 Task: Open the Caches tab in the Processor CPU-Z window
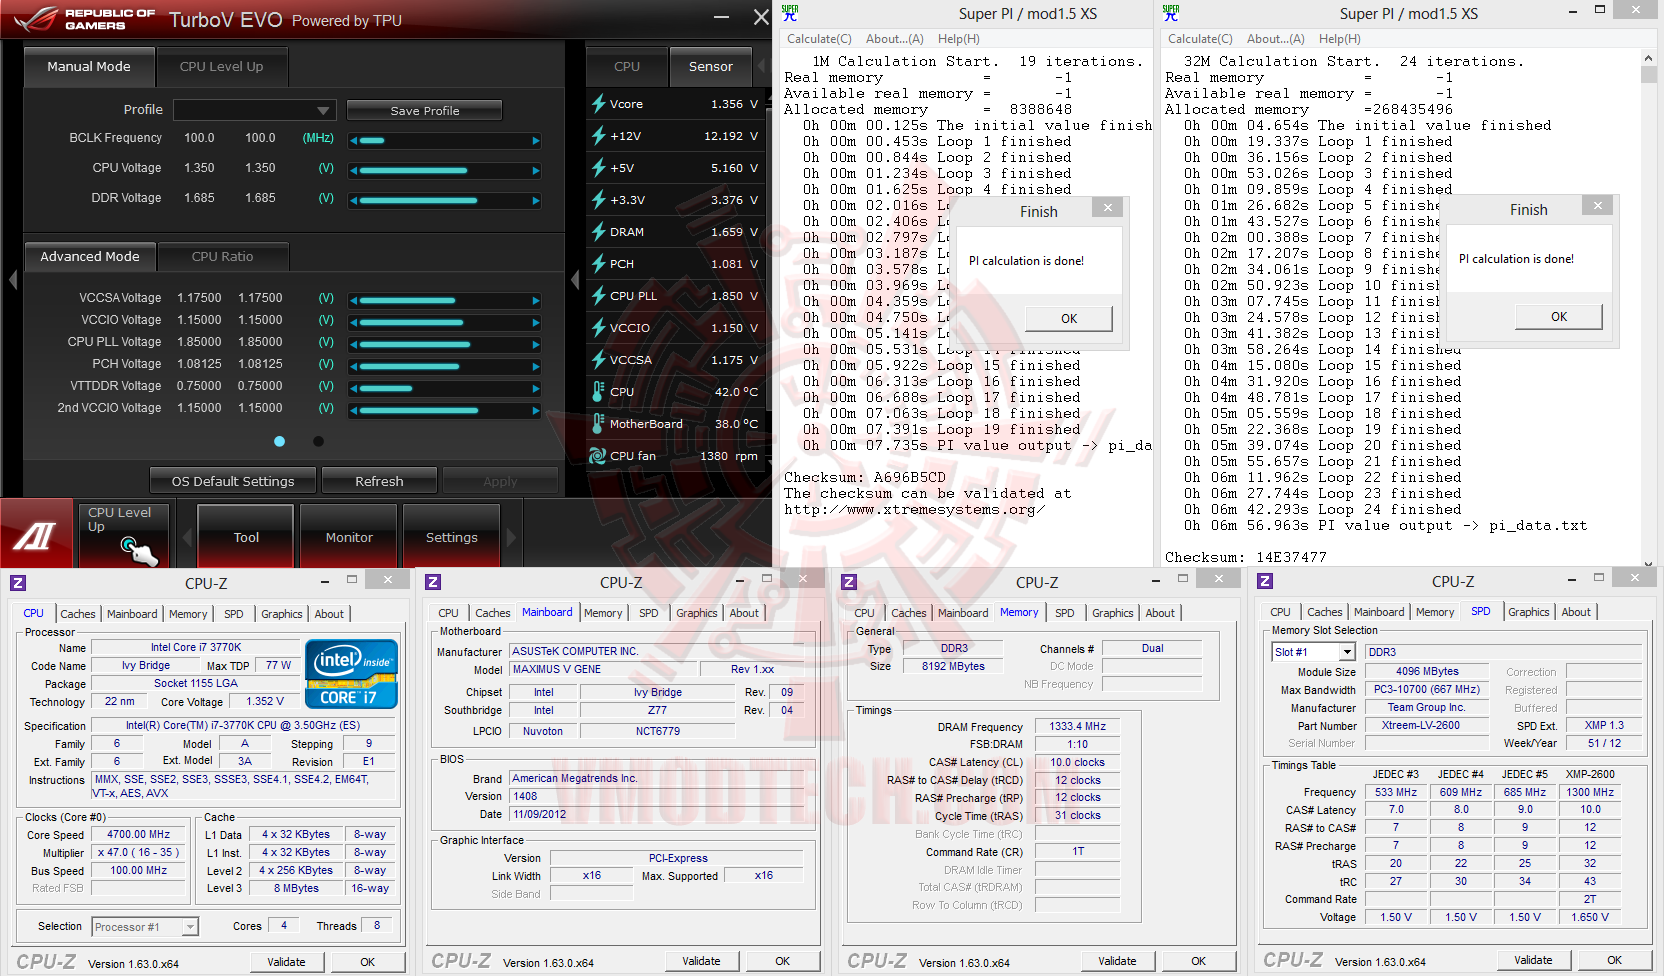78,614
